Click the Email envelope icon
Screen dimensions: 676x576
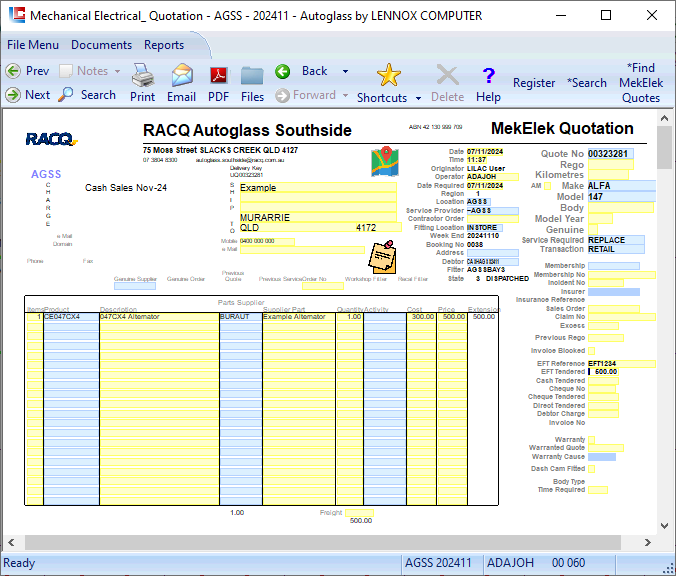(x=182, y=75)
